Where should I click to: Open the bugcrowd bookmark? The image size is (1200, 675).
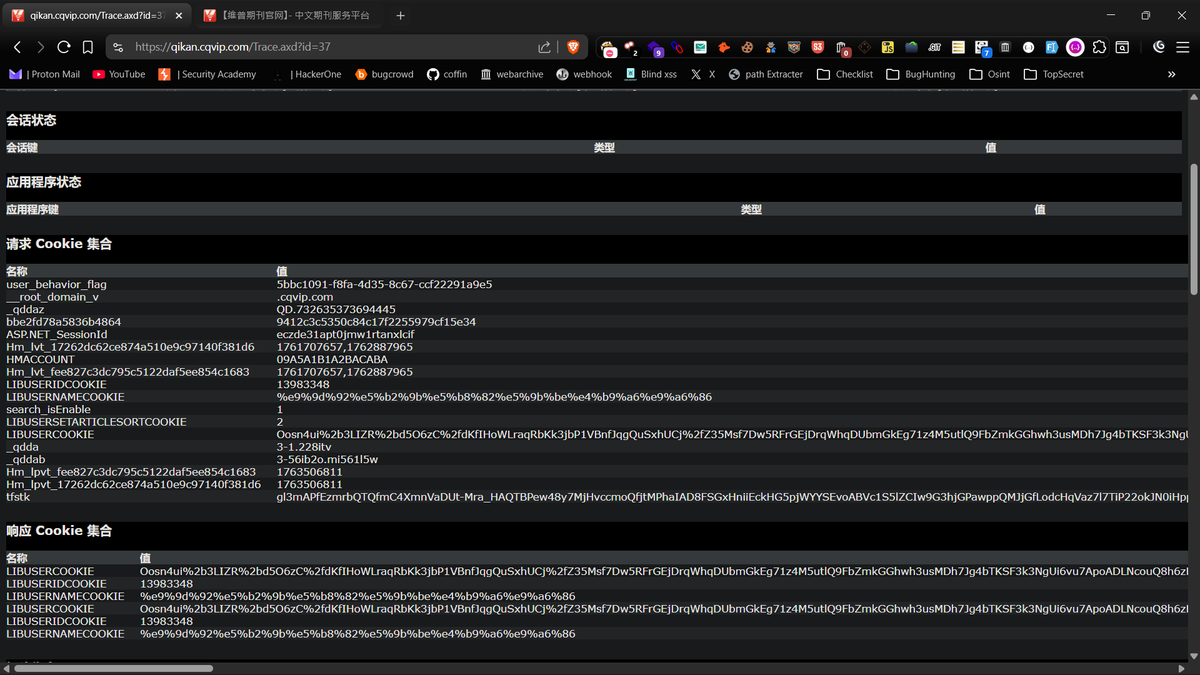click(384, 74)
